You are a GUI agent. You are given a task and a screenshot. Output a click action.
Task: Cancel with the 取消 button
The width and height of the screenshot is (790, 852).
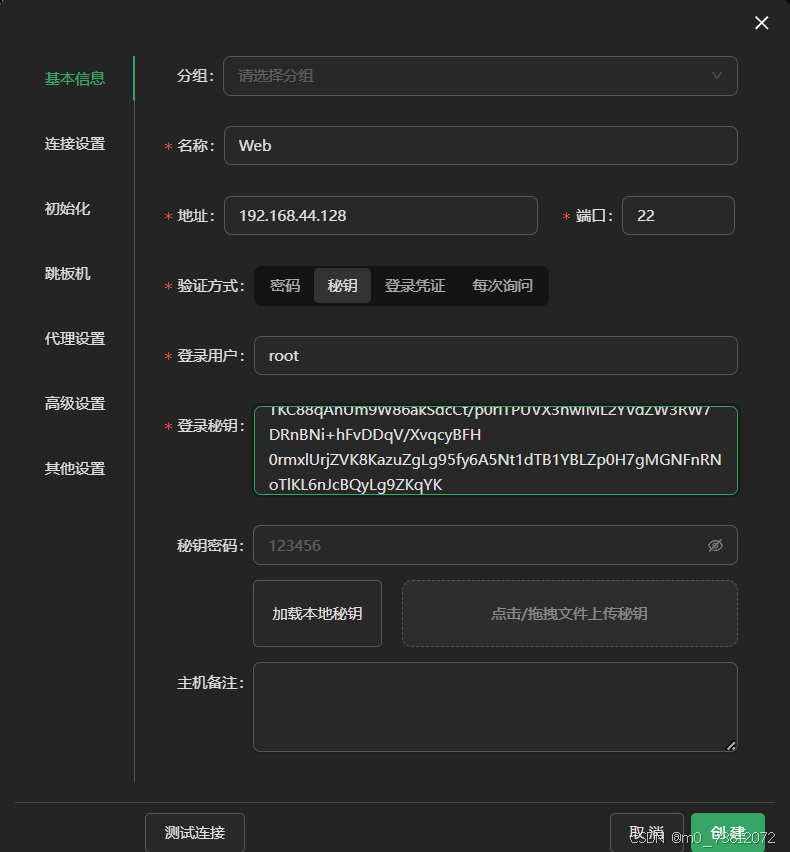coord(647,832)
